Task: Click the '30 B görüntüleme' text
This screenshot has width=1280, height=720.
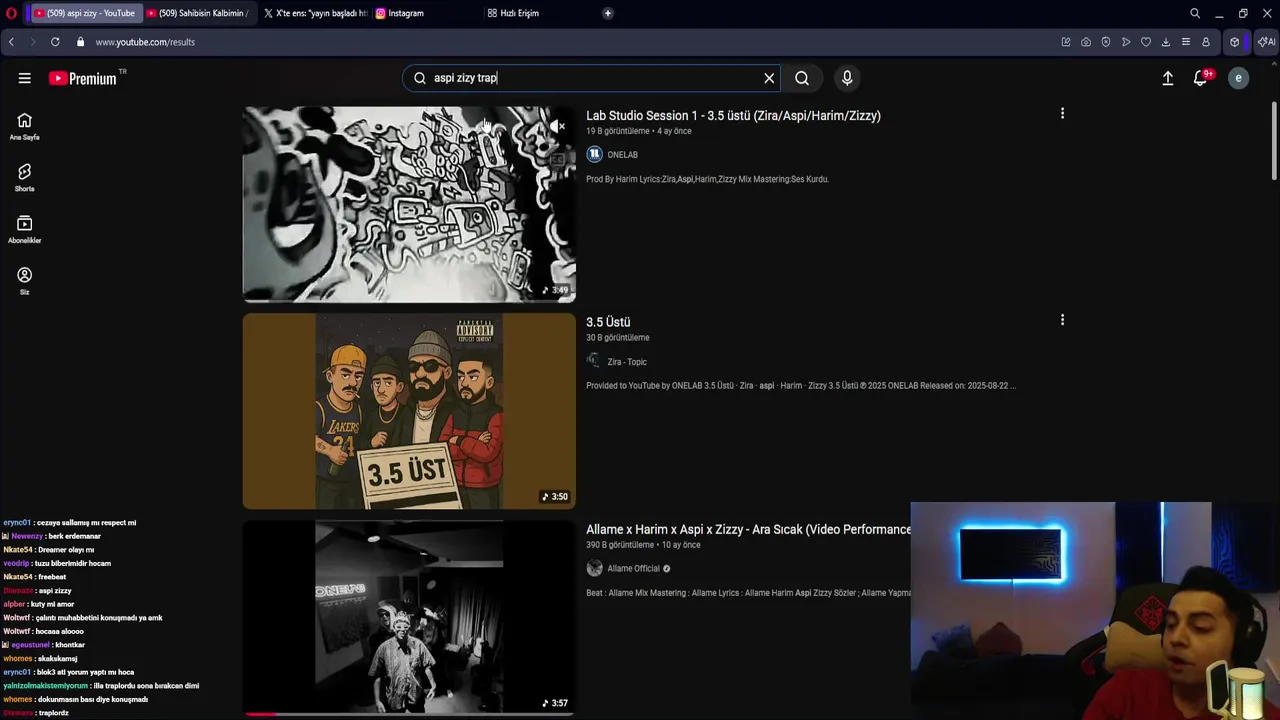Action: [618, 338]
